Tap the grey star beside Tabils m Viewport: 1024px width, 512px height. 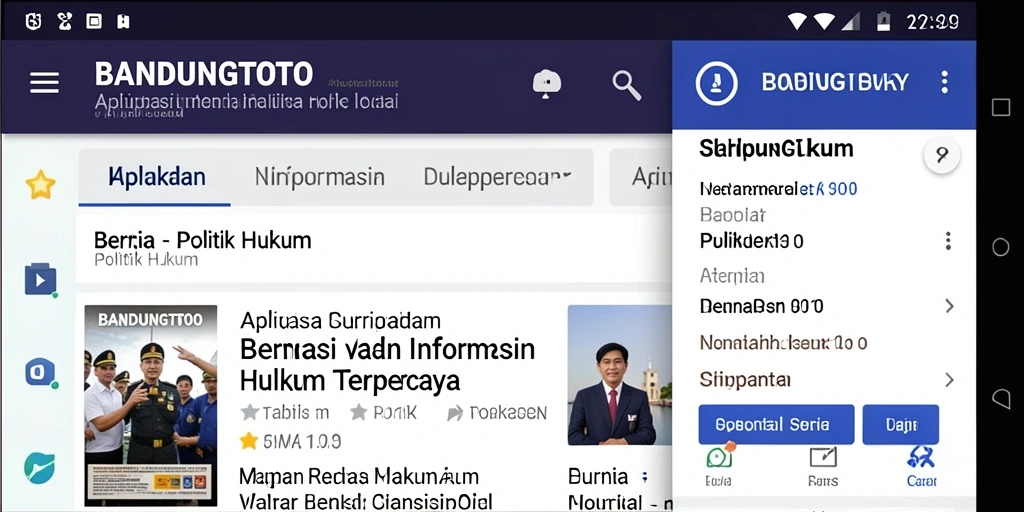click(x=249, y=413)
